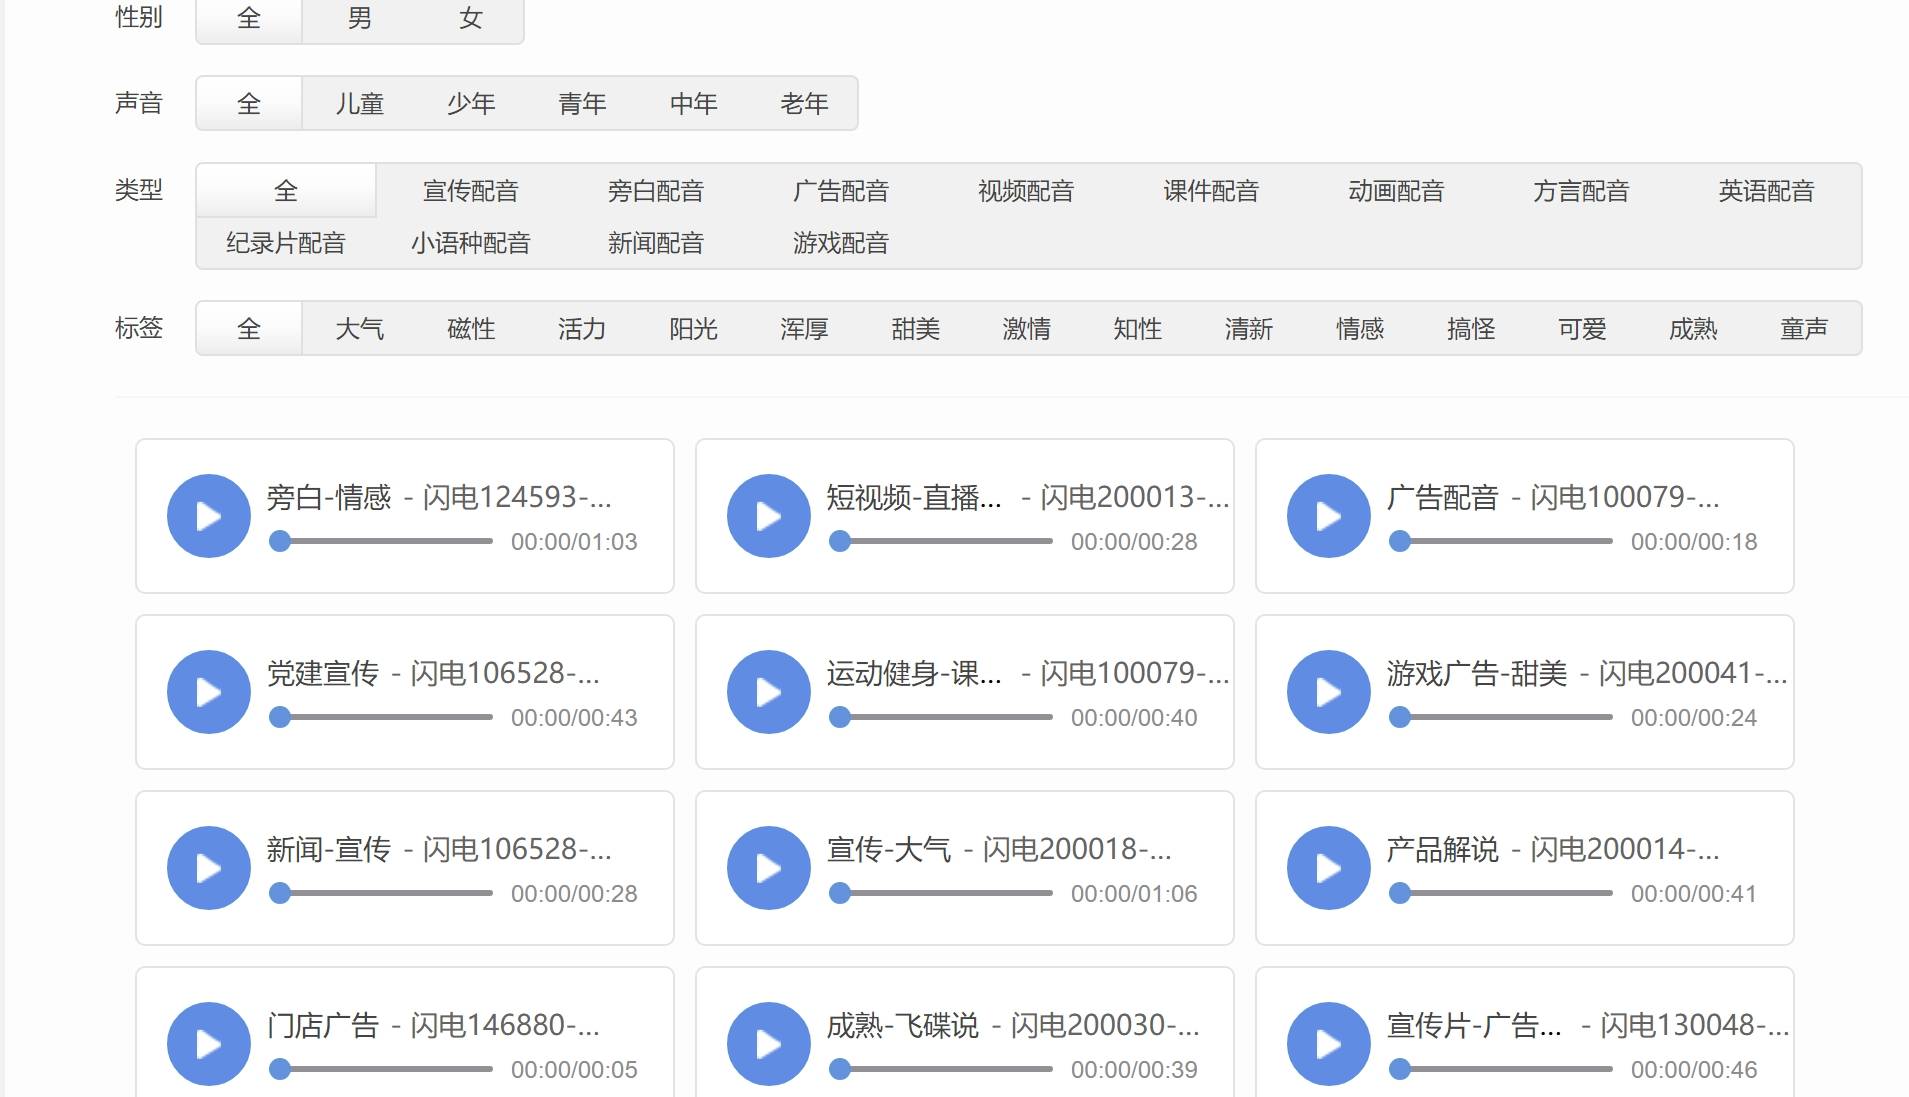Image resolution: width=1909 pixels, height=1097 pixels.
Task: Click progress slider of 宣传-大气 sample
Action: tap(941, 893)
